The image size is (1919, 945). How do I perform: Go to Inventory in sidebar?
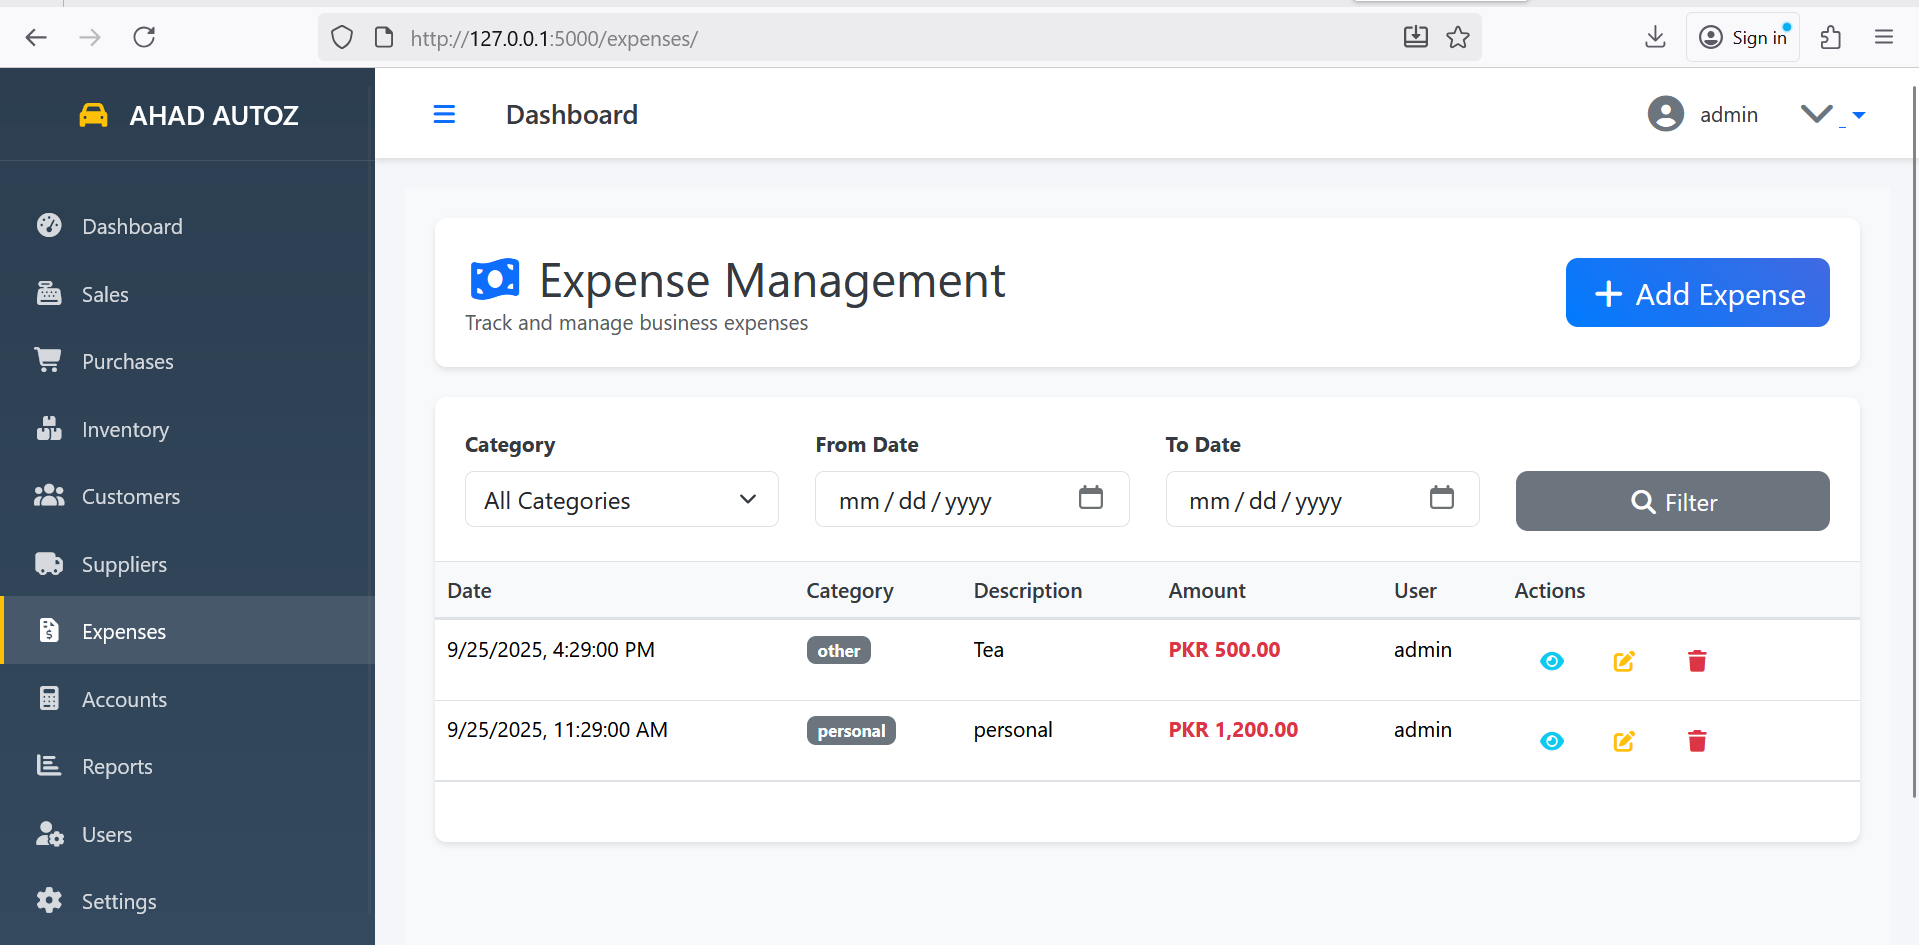(x=125, y=430)
